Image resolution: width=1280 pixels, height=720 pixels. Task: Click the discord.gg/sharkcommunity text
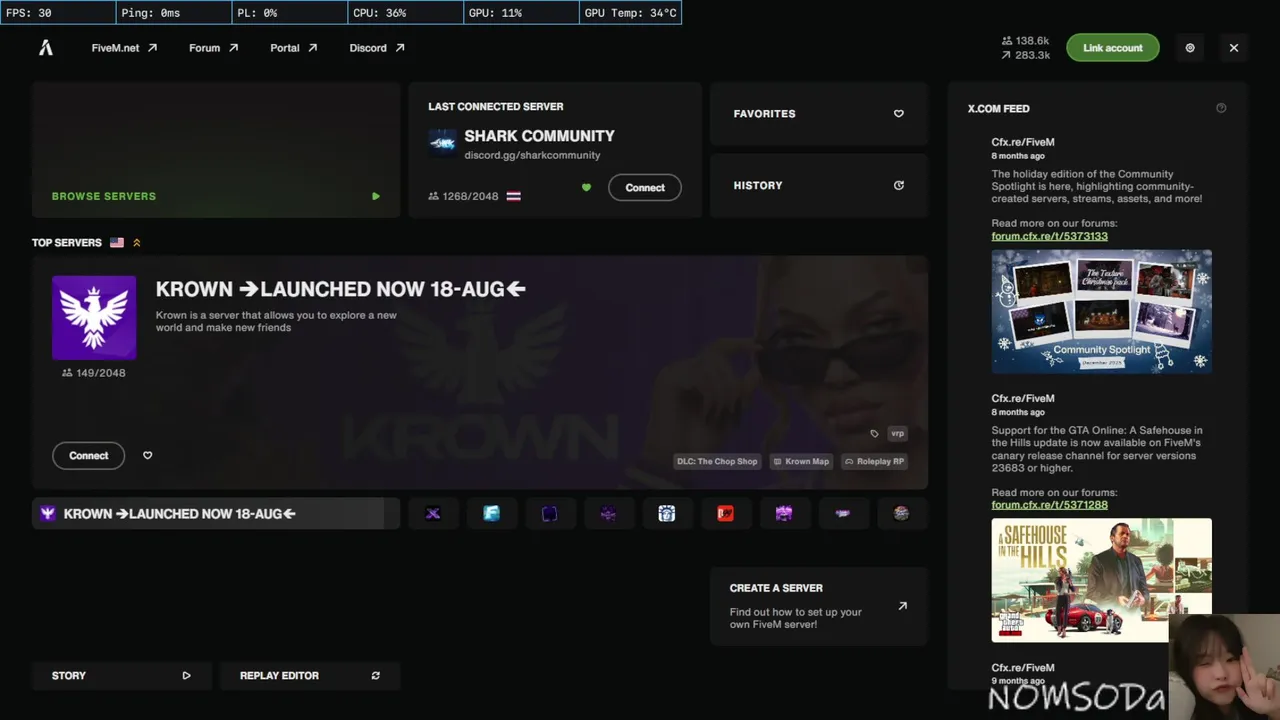click(532, 156)
